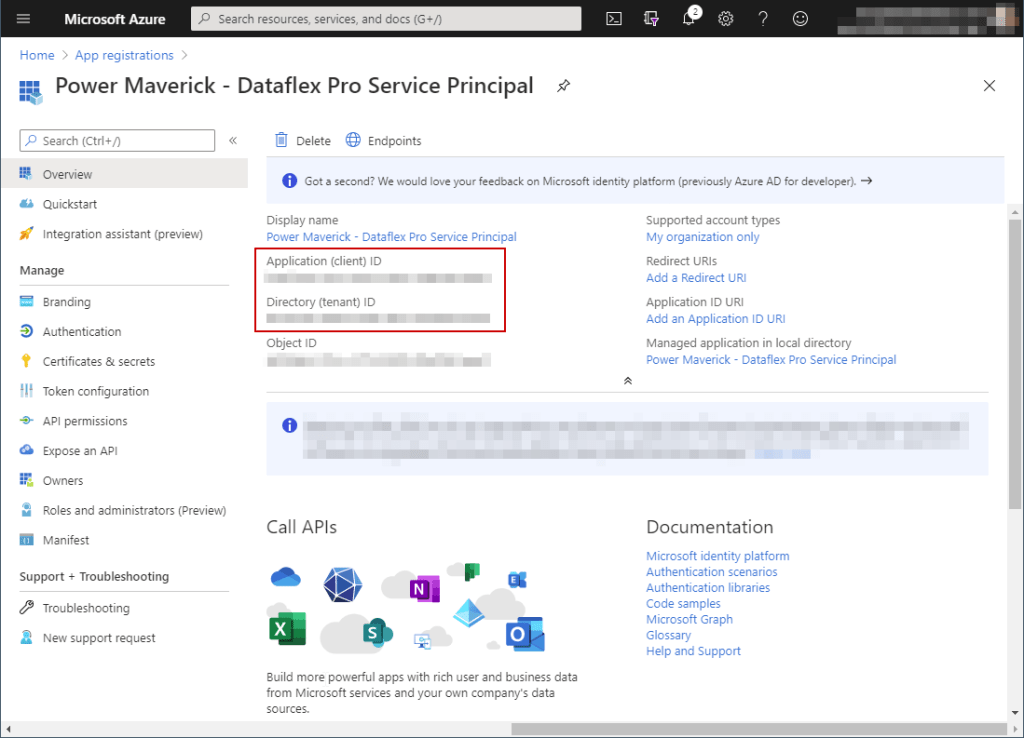
Task: Click the help question mark icon
Action: pyautogui.click(x=763, y=18)
